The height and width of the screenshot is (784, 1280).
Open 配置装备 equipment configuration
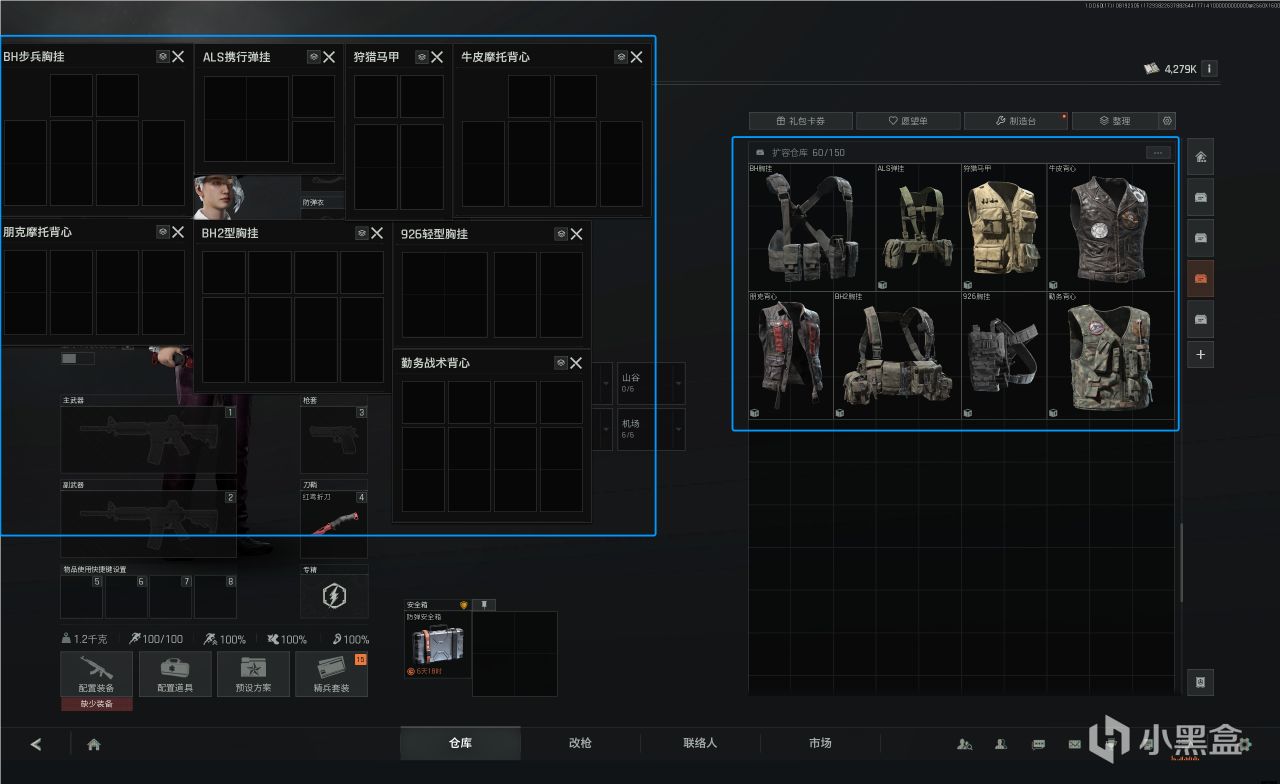(x=96, y=674)
